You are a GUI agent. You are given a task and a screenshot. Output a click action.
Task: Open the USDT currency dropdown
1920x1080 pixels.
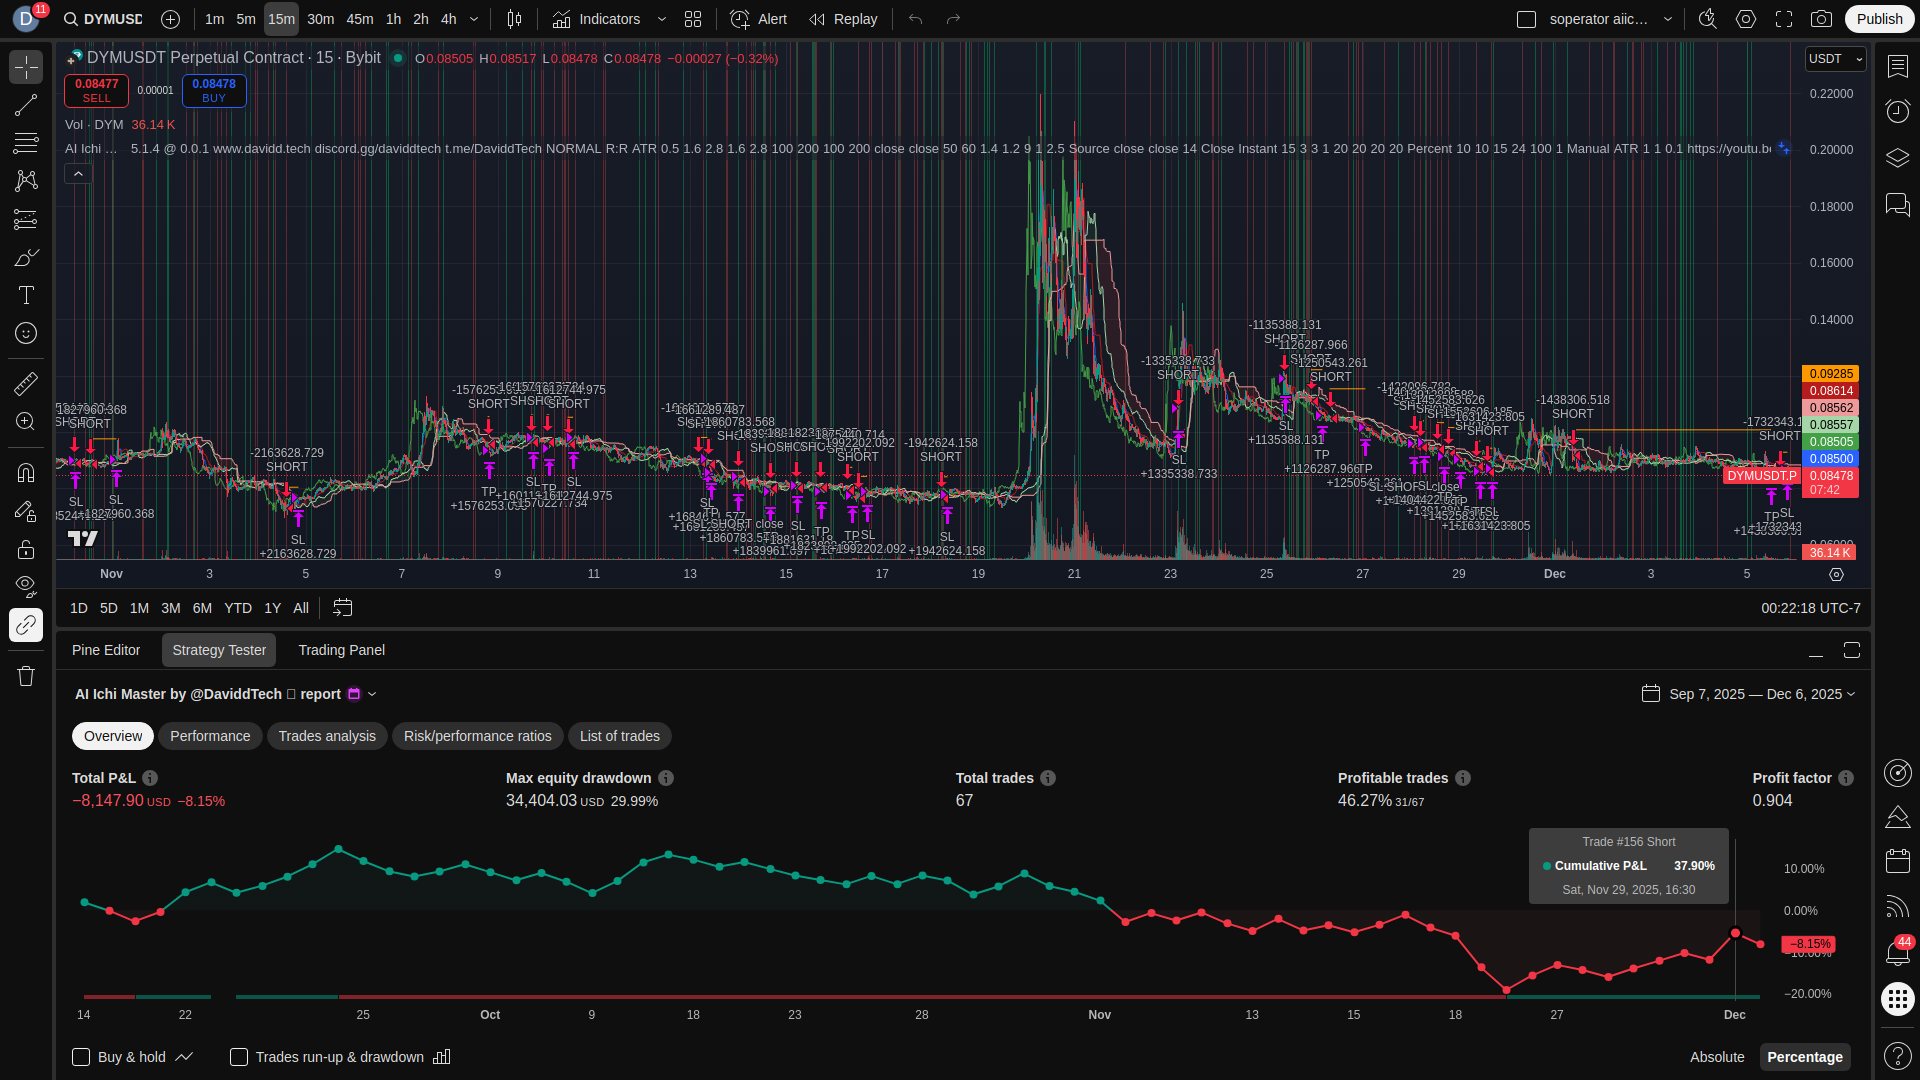pos(1835,59)
